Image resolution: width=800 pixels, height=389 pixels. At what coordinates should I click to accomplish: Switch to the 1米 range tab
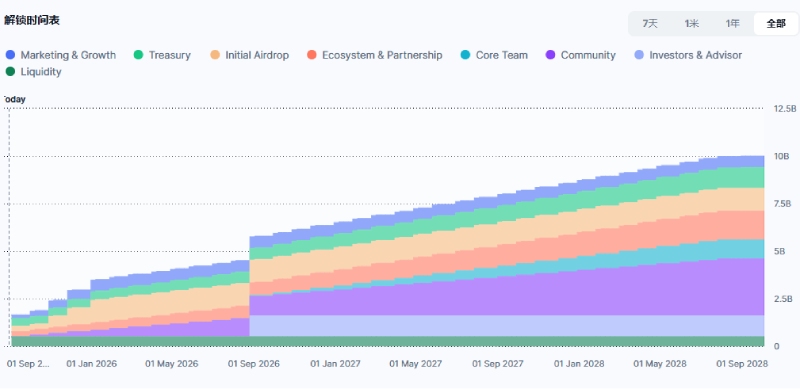[x=692, y=23]
